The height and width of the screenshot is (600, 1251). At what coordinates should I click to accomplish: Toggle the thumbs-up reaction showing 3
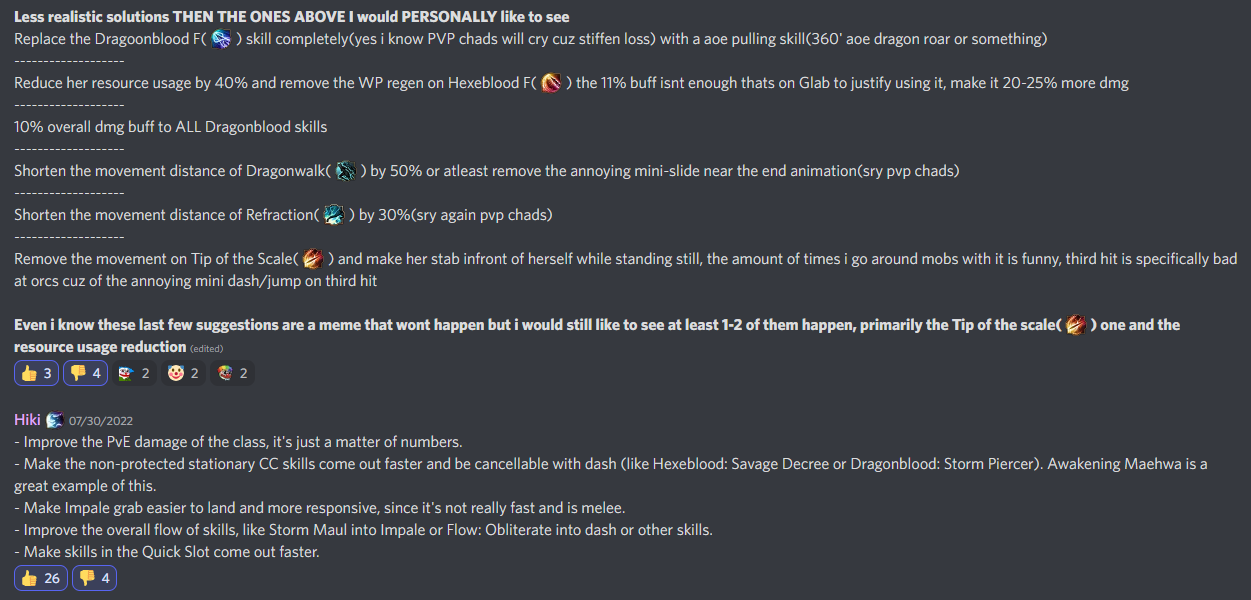pos(37,373)
